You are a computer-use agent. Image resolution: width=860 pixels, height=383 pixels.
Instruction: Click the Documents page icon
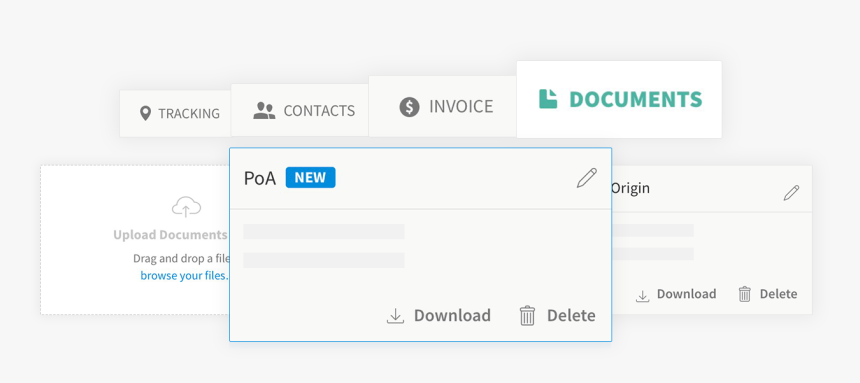[548, 99]
